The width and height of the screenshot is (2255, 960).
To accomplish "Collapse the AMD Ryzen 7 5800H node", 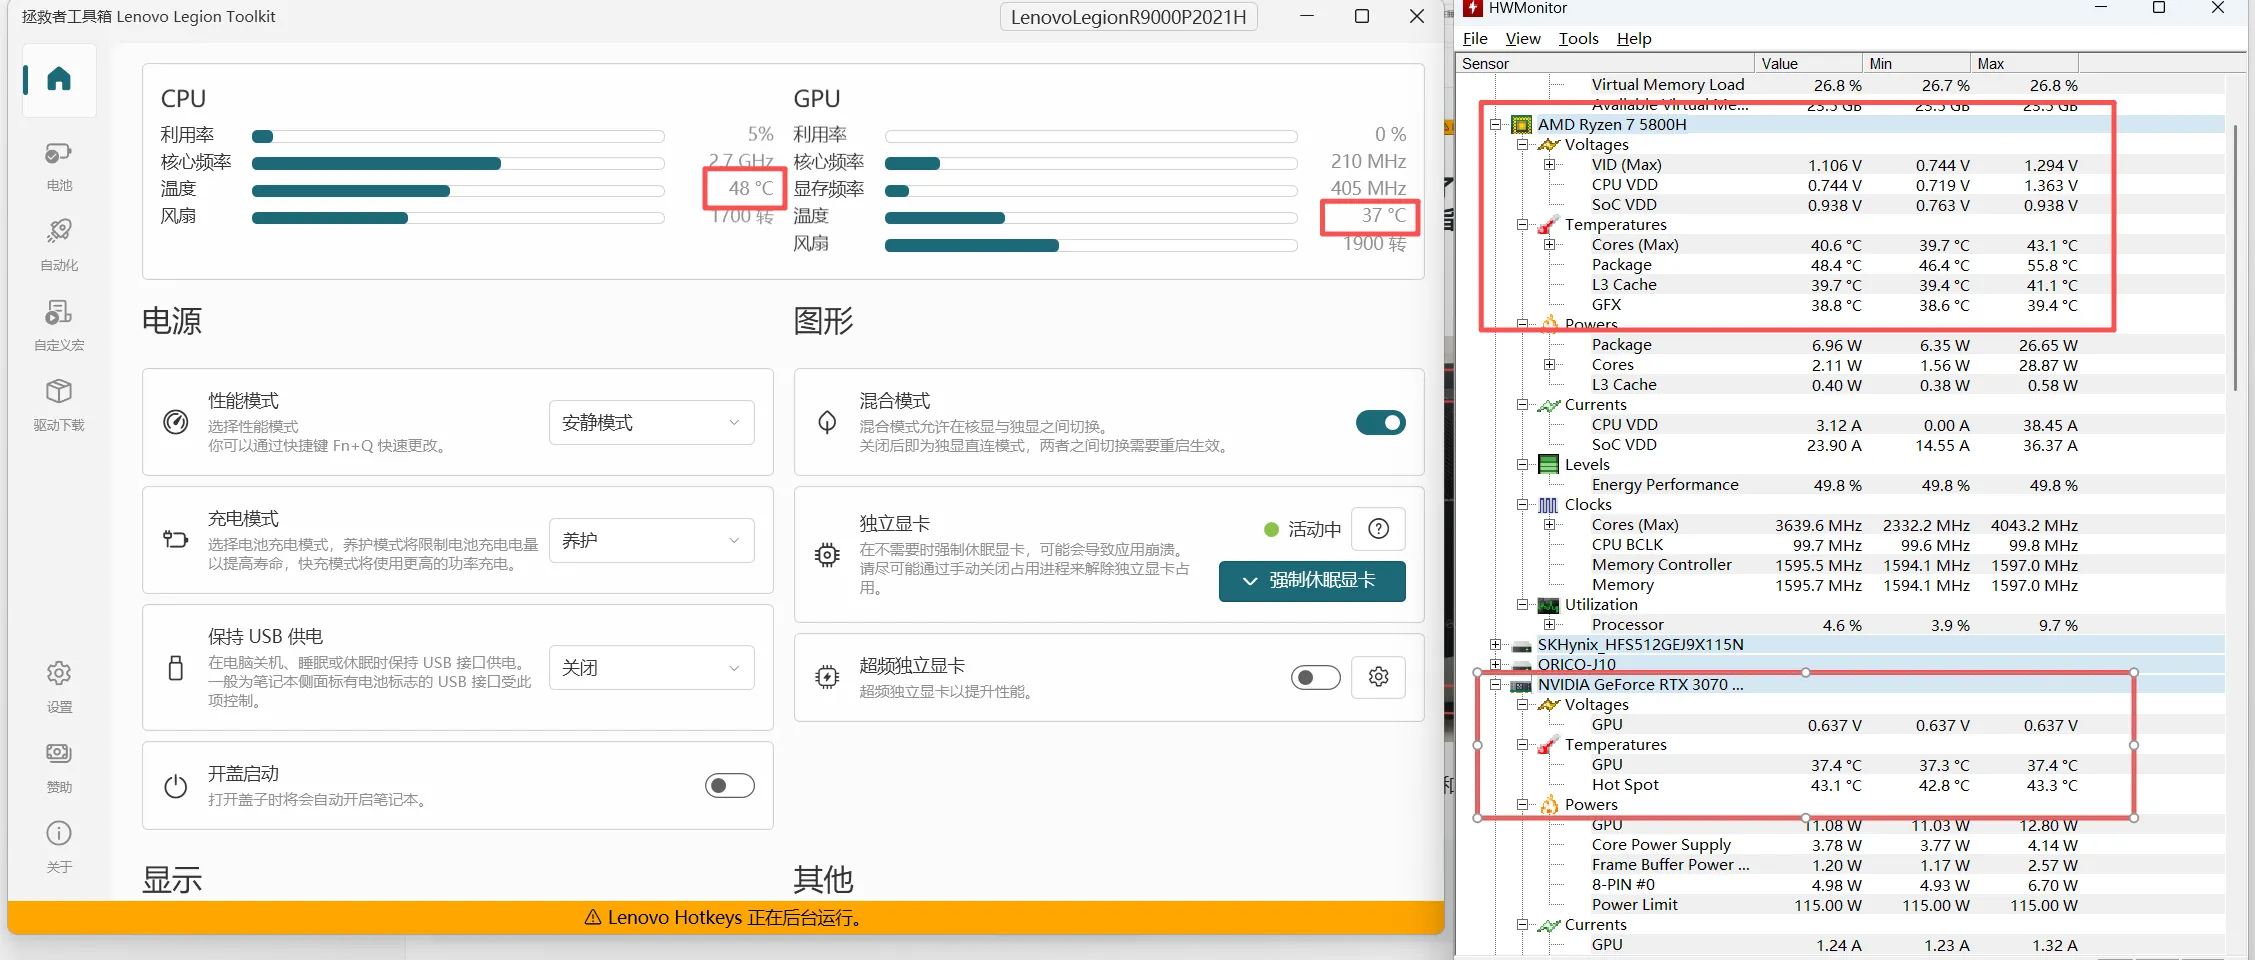I will pos(1496,124).
